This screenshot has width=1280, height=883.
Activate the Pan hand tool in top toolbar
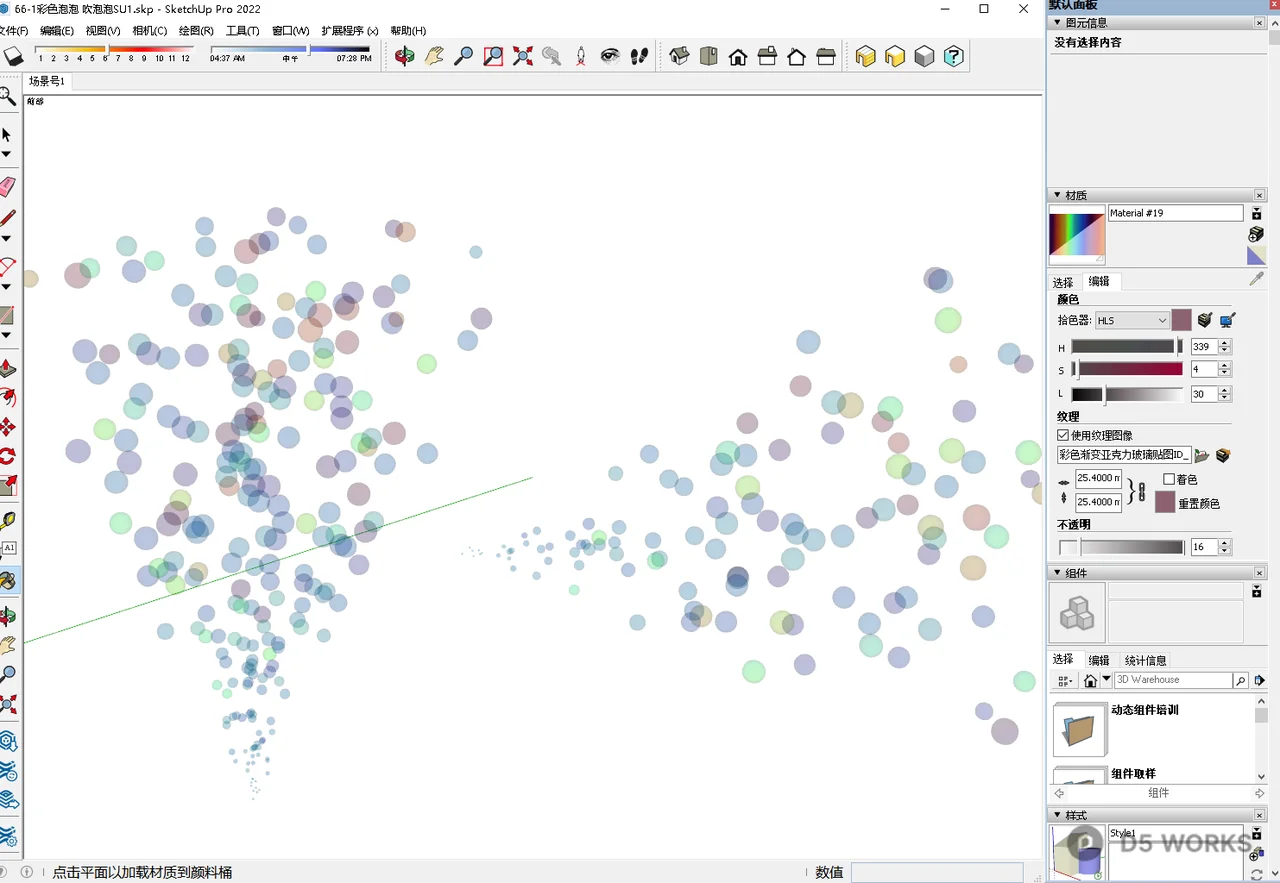coord(434,56)
